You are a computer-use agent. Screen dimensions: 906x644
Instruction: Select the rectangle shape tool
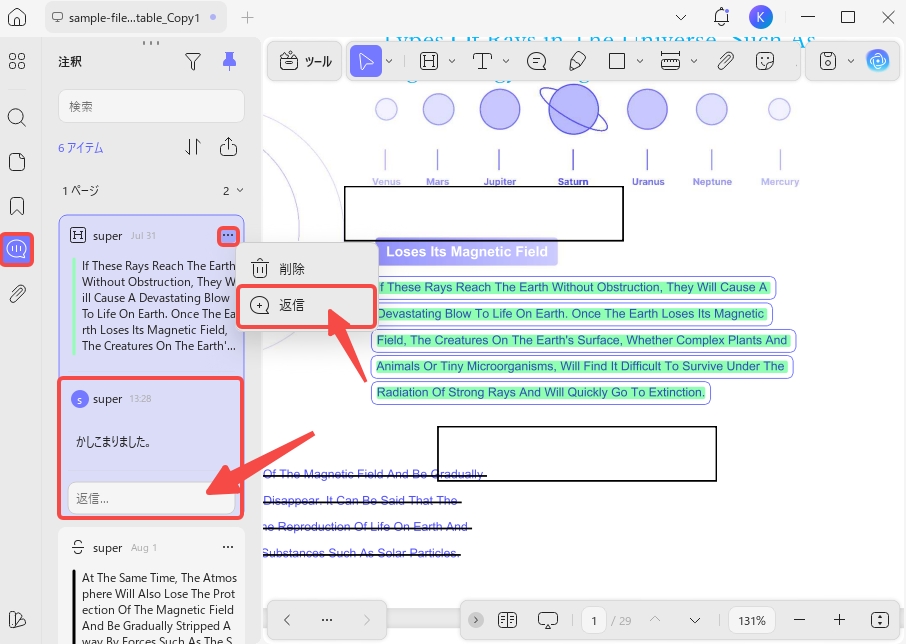click(x=617, y=61)
